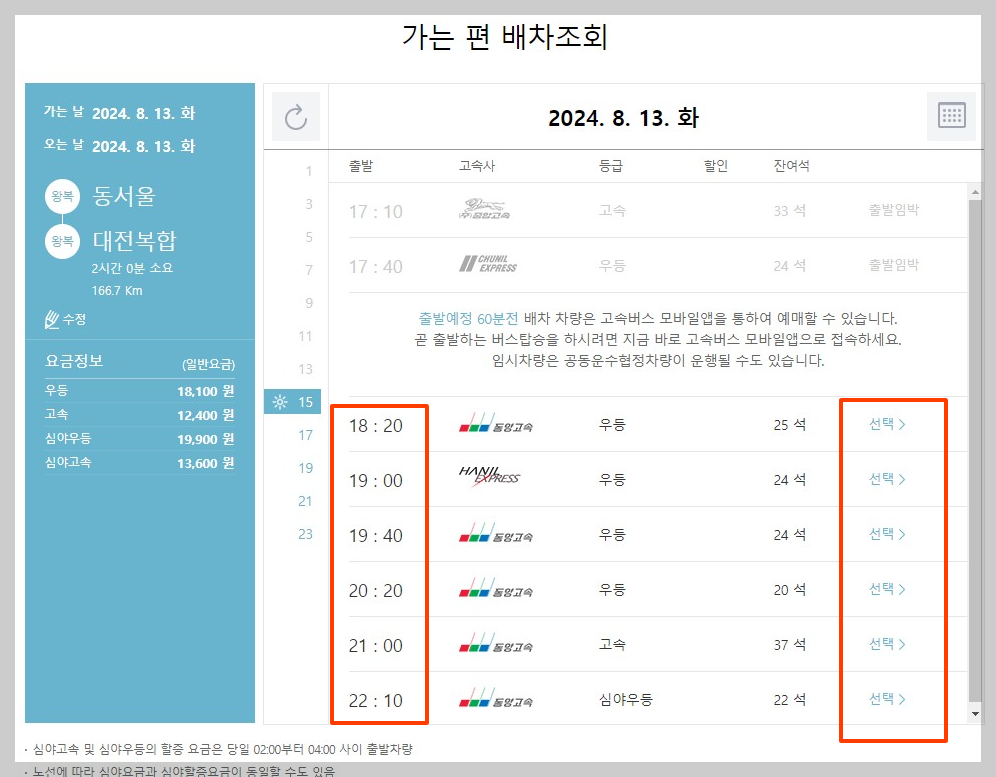The image size is (996, 777).
Task: Click the 동서울 departure terminal name
Action: pos(124,196)
